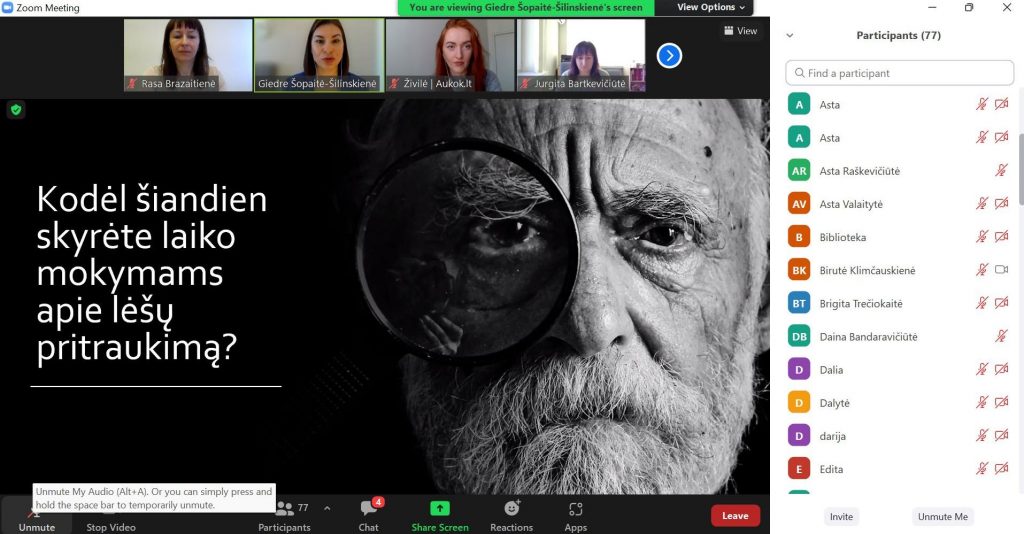This screenshot has width=1024, height=534.
Task: Click the Unmute Me button
Action: [942, 516]
